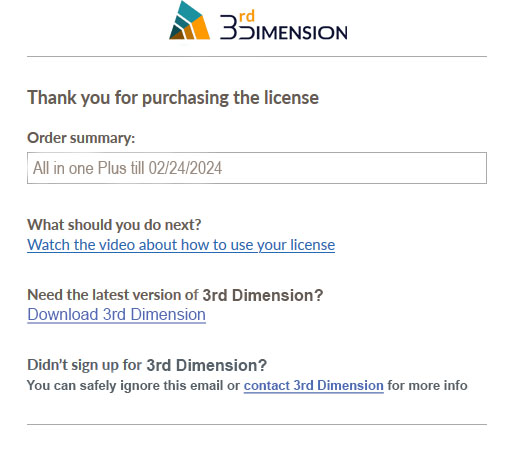Click bold '3rd Dimension?' in sign up heading
This screenshot has width=516, height=449.
(207, 365)
